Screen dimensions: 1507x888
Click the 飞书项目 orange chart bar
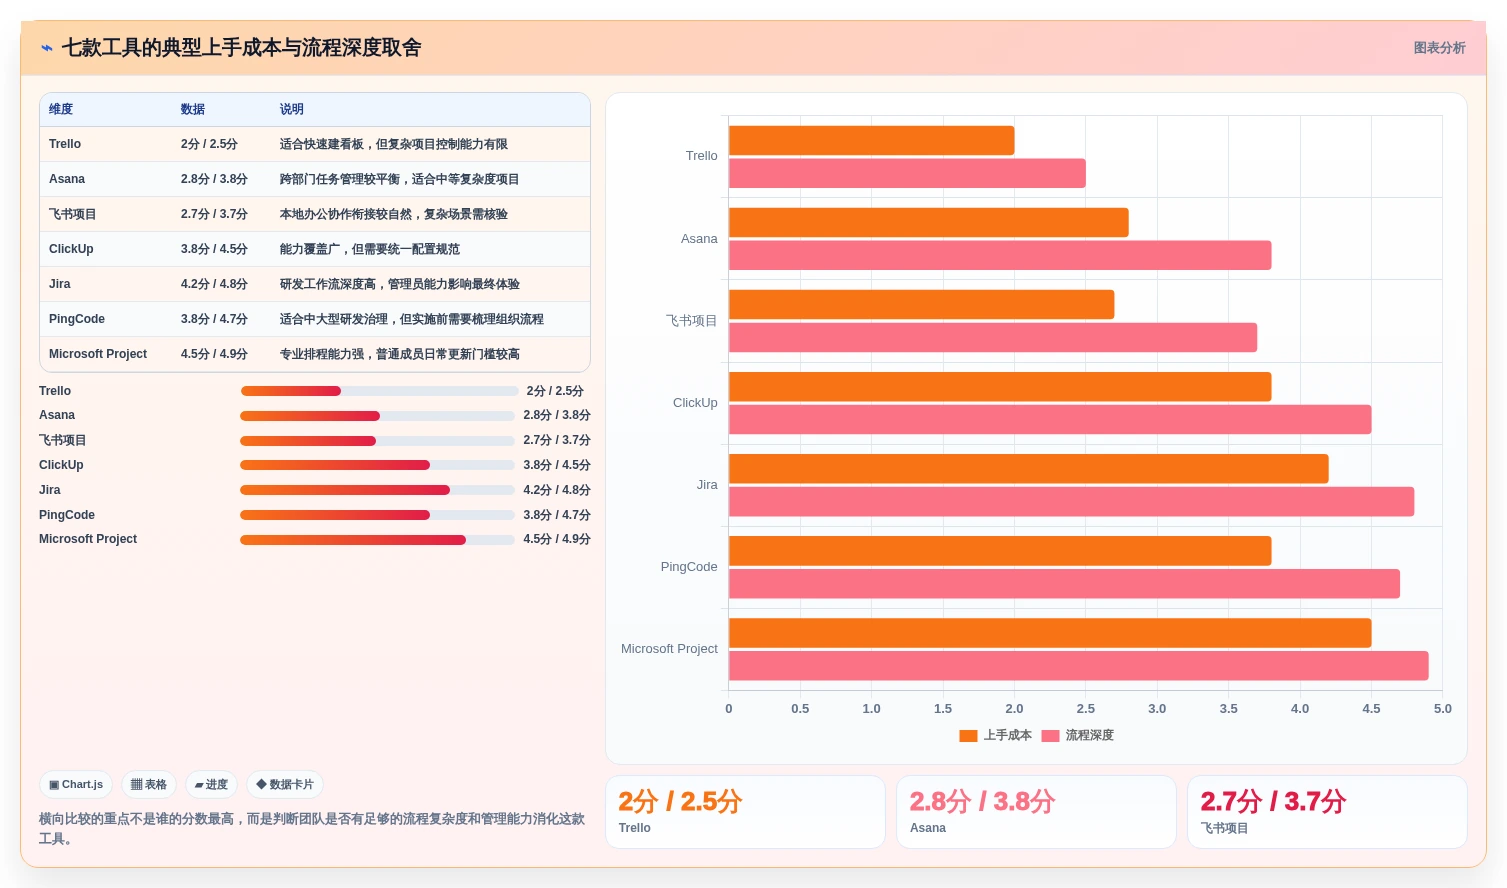point(921,305)
